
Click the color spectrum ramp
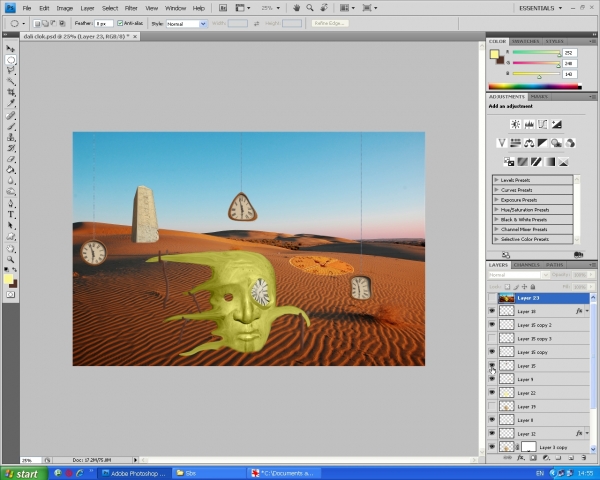tap(535, 87)
